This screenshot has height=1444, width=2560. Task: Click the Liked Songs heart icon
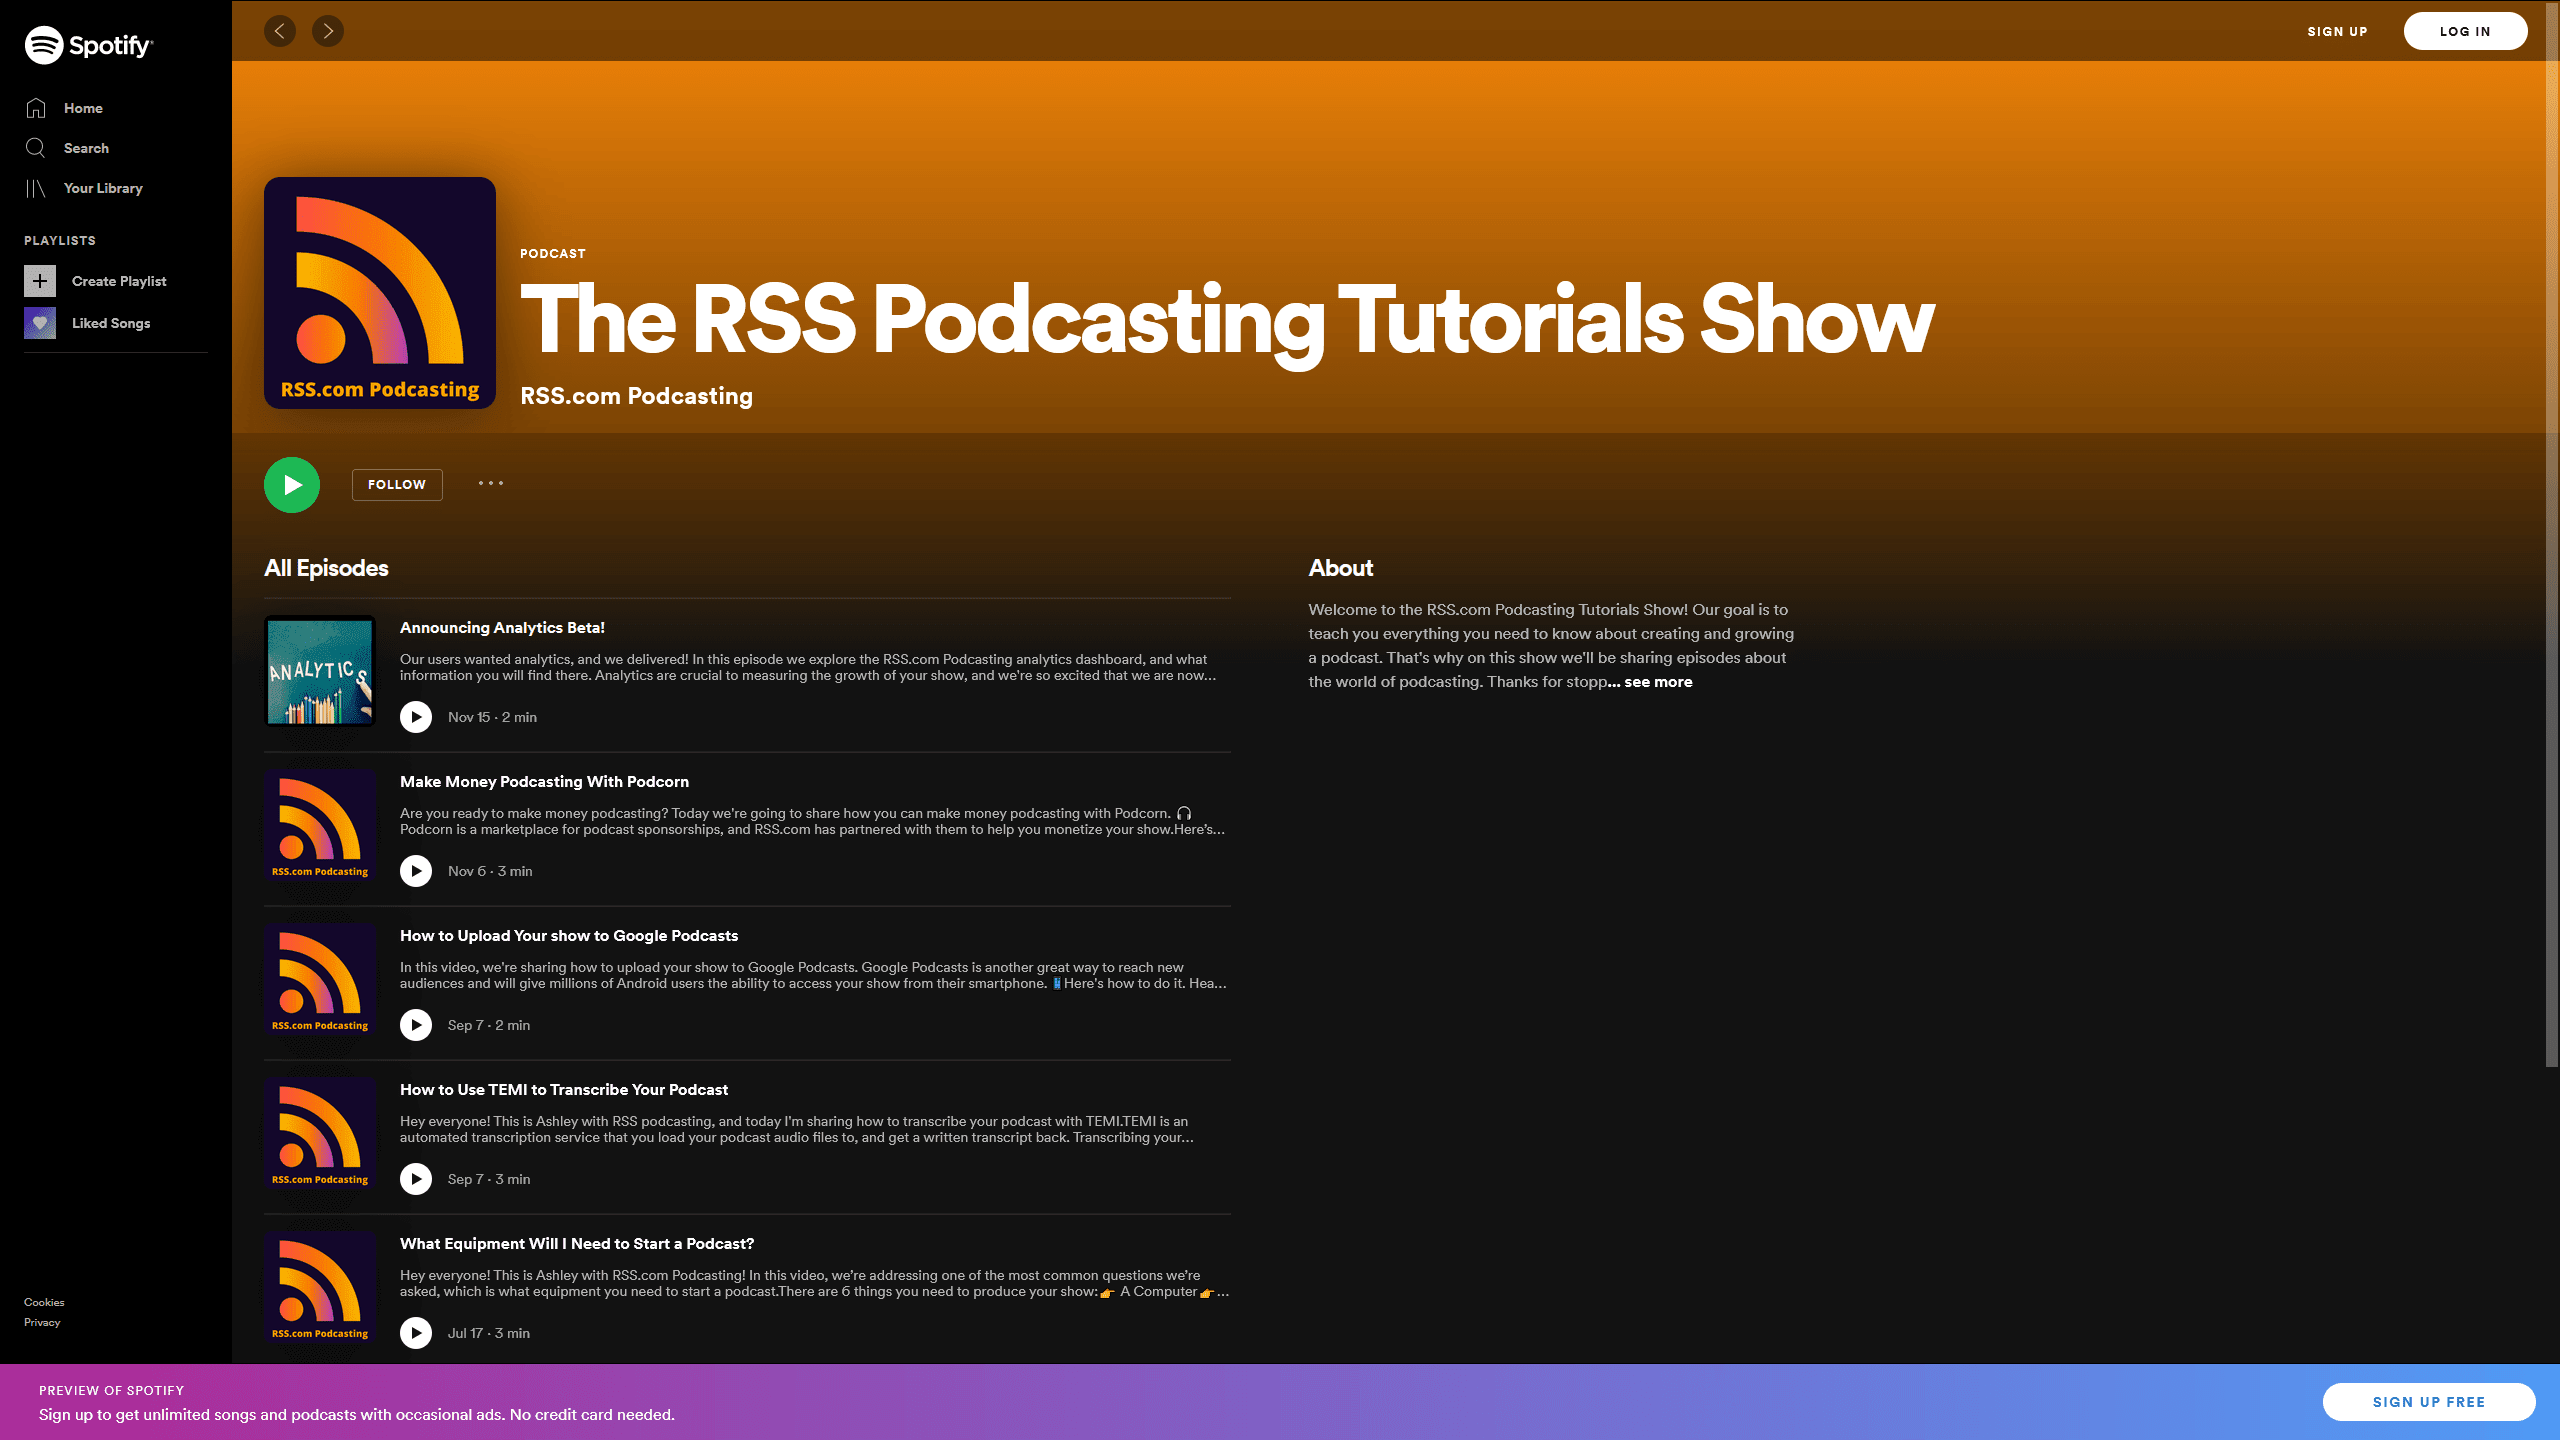(x=40, y=323)
